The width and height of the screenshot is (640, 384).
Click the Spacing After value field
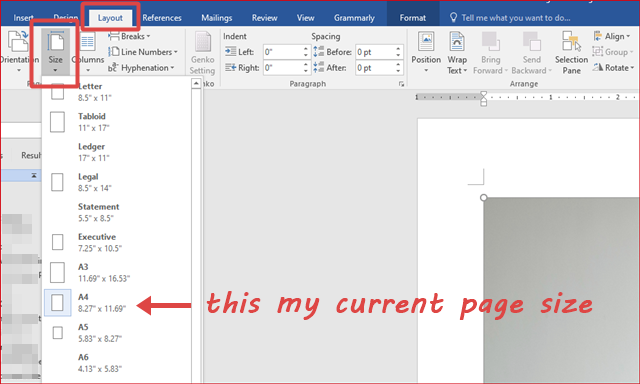click(x=376, y=68)
